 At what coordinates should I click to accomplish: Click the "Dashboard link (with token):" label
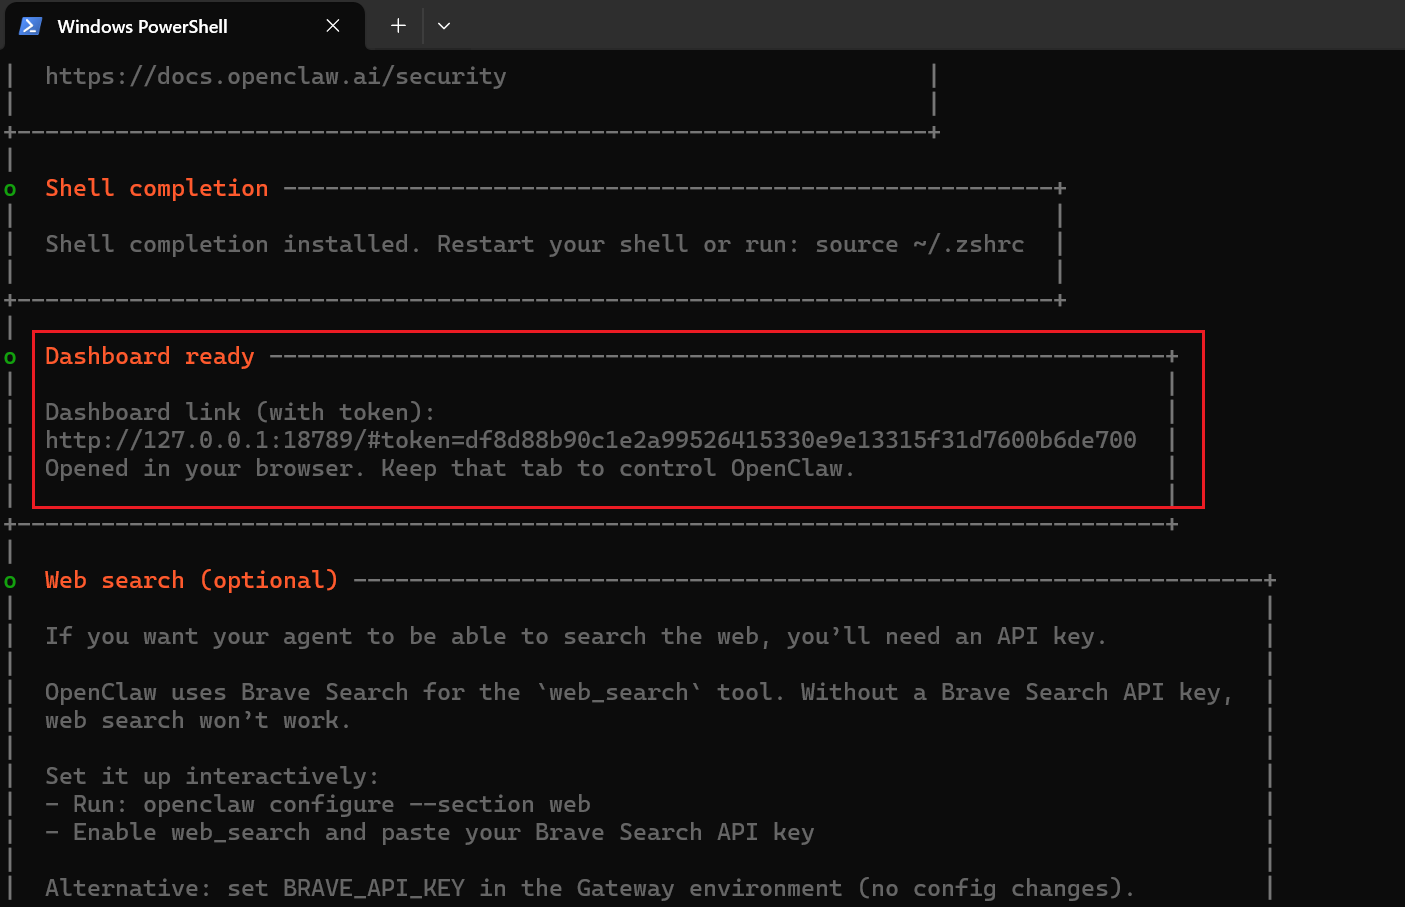[x=240, y=412]
